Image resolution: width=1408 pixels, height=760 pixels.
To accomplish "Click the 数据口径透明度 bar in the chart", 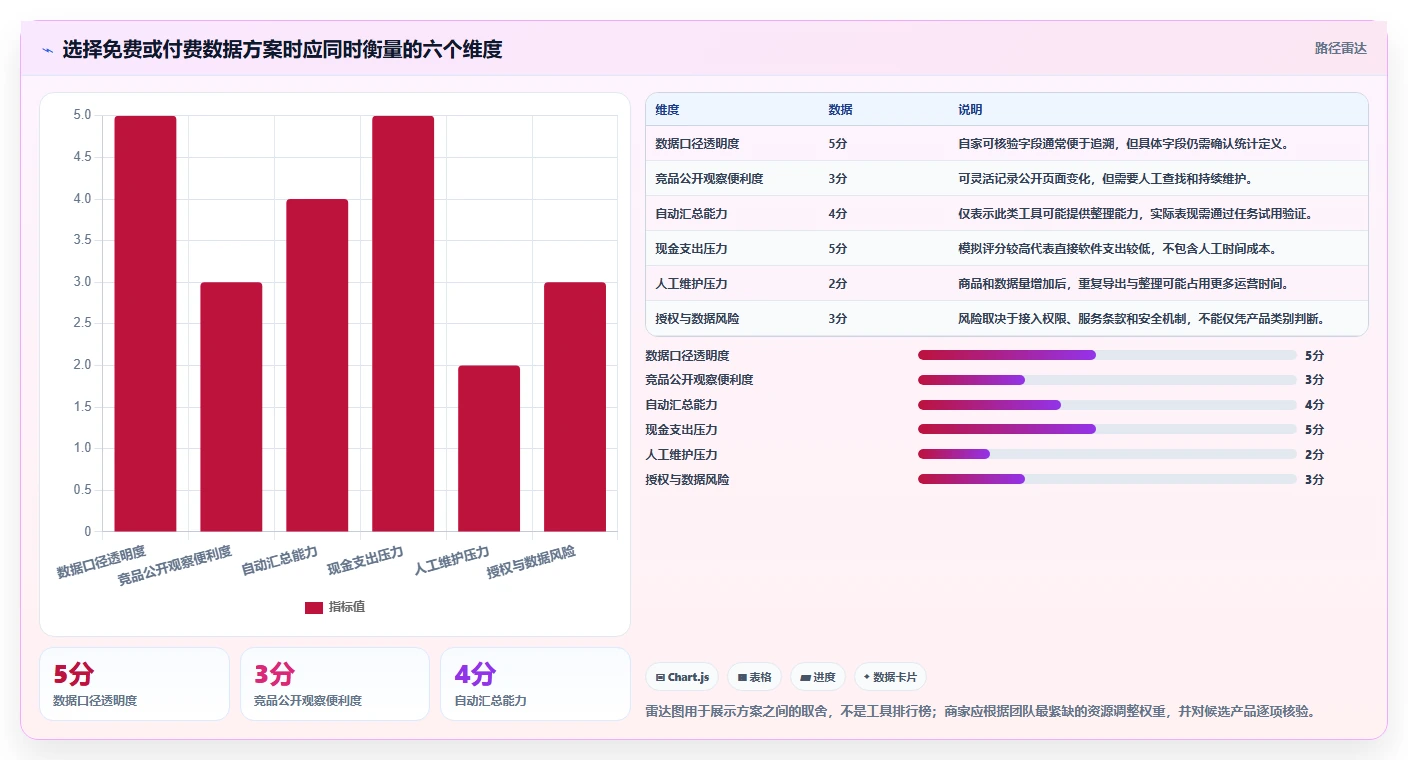I will [145, 323].
